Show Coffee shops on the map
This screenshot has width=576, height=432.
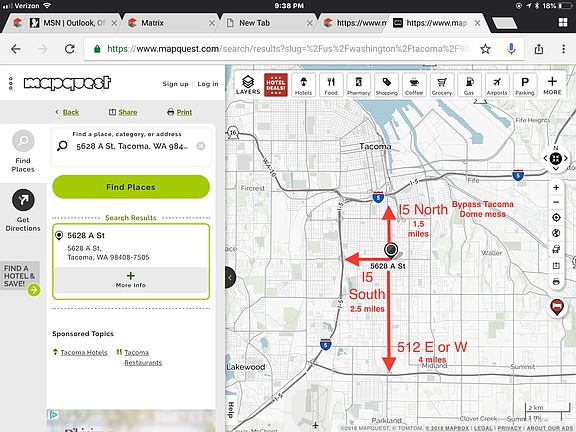coord(414,85)
